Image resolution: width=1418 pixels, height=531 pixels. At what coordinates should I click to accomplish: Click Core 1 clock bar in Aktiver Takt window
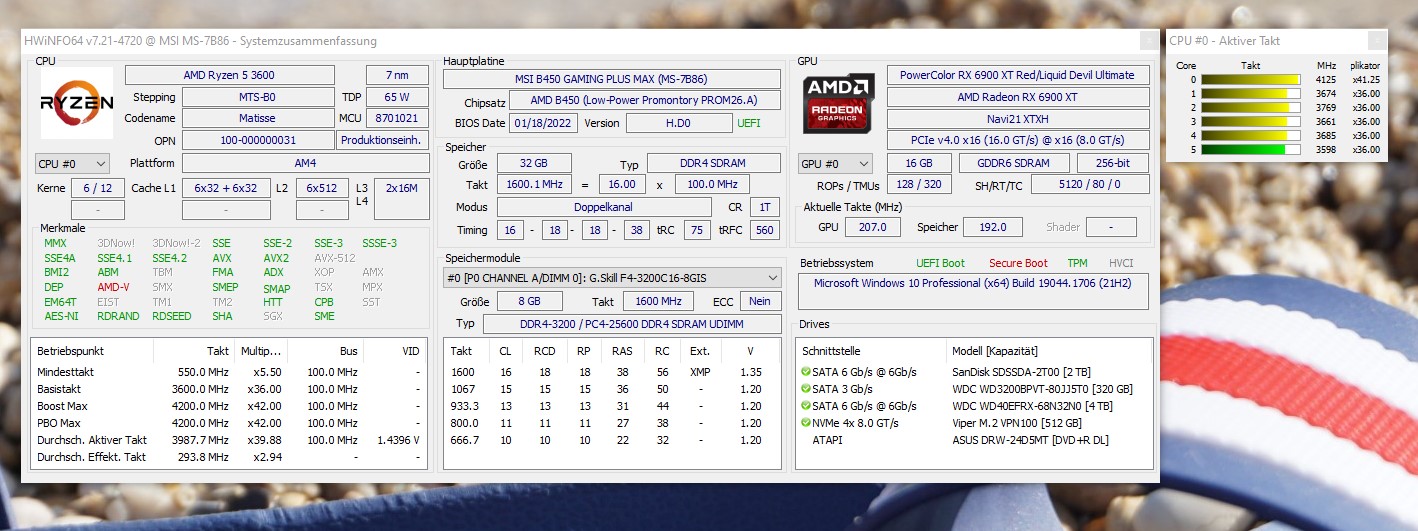tap(1250, 93)
